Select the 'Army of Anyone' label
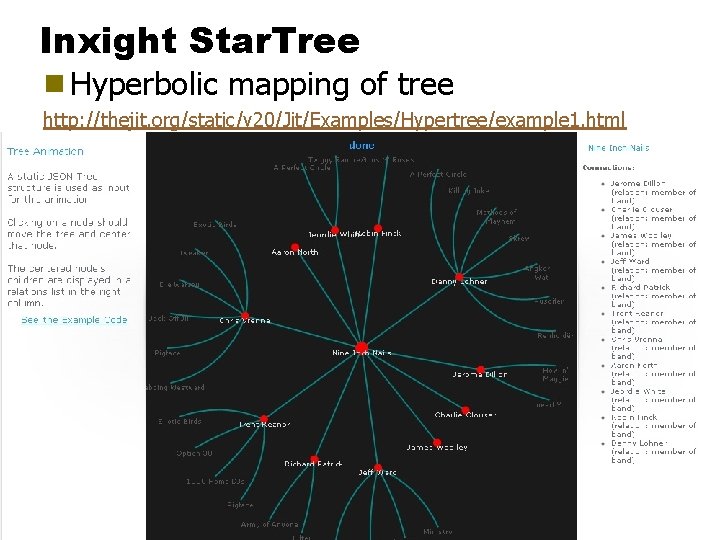 tap(270, 524)
